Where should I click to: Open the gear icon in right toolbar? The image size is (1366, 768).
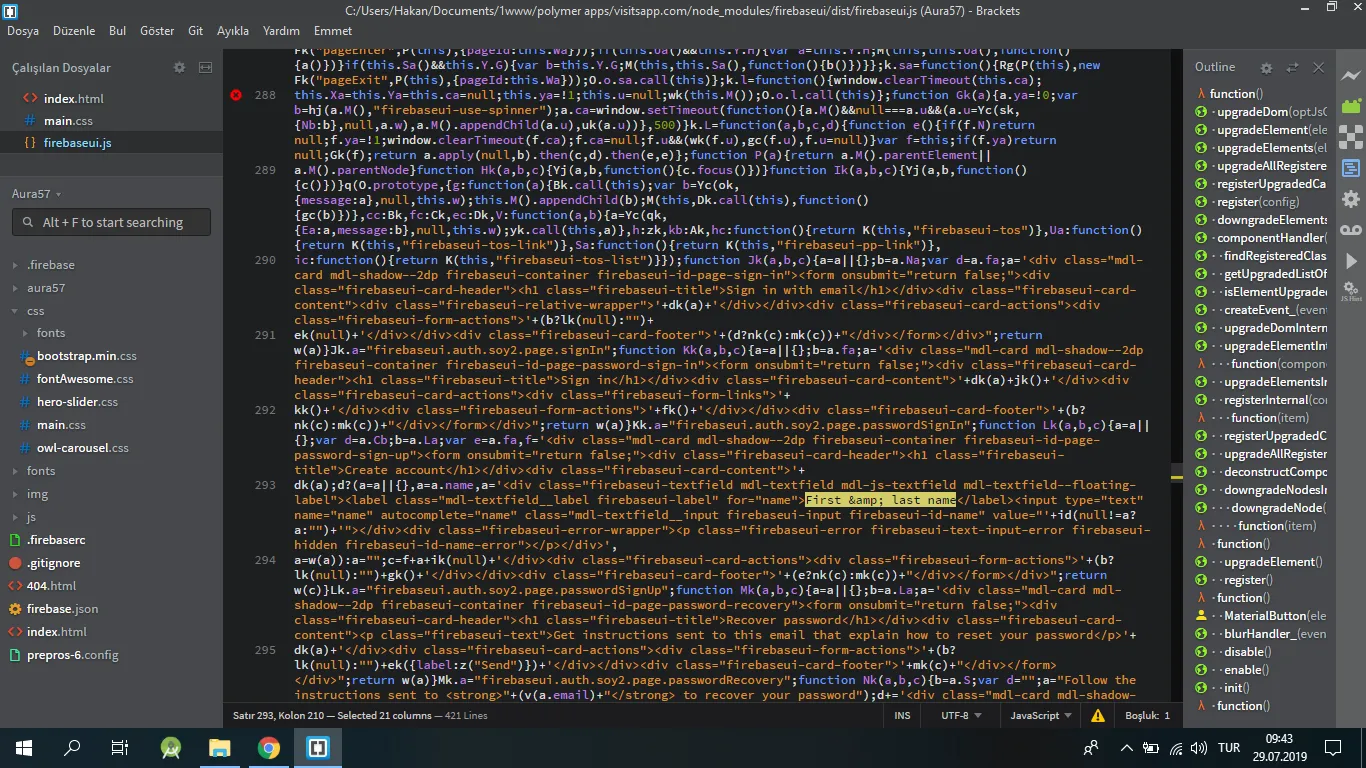[x=1351, y=199]
